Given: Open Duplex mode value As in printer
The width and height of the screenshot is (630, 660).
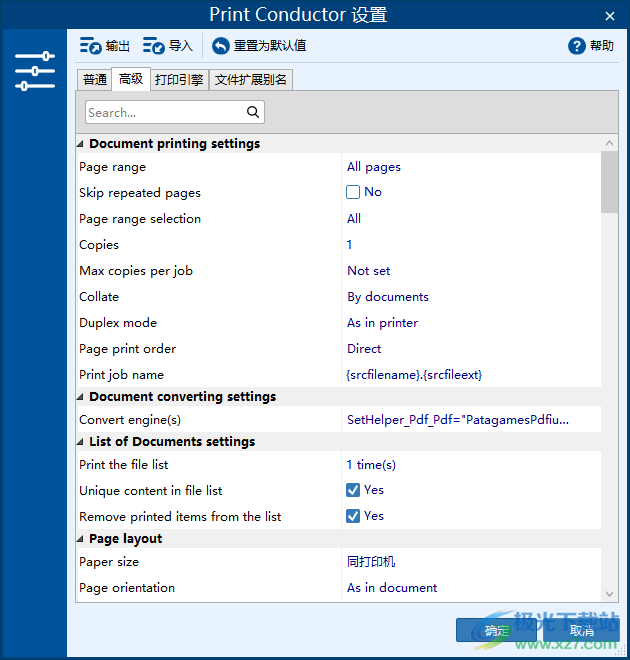Looking at the screenshot, I should [x=382, y=323].
